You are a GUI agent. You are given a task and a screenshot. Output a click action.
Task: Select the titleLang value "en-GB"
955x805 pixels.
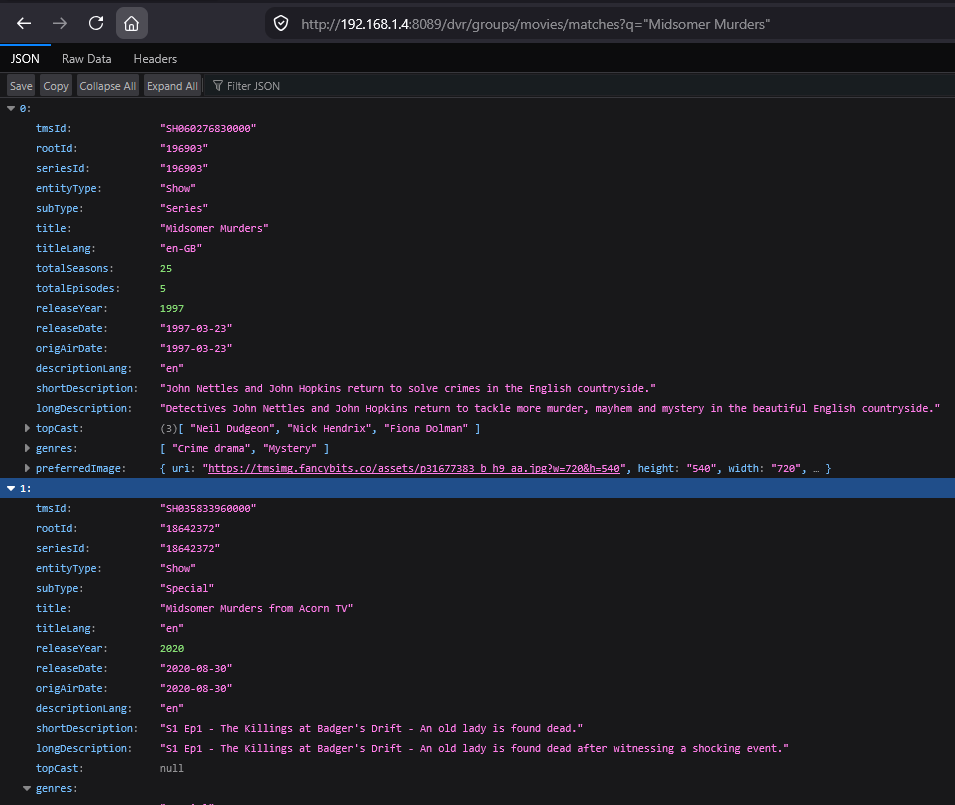[x=181, y=248]
